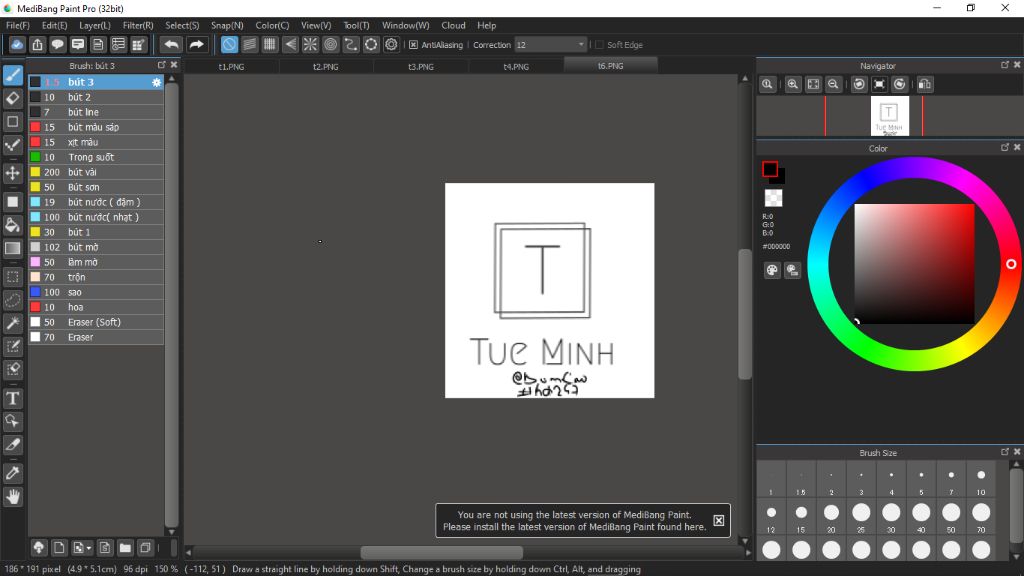The image size is (1024, 576).
Task: Toggle vanishing point snap guide
Action: [290, 44]
